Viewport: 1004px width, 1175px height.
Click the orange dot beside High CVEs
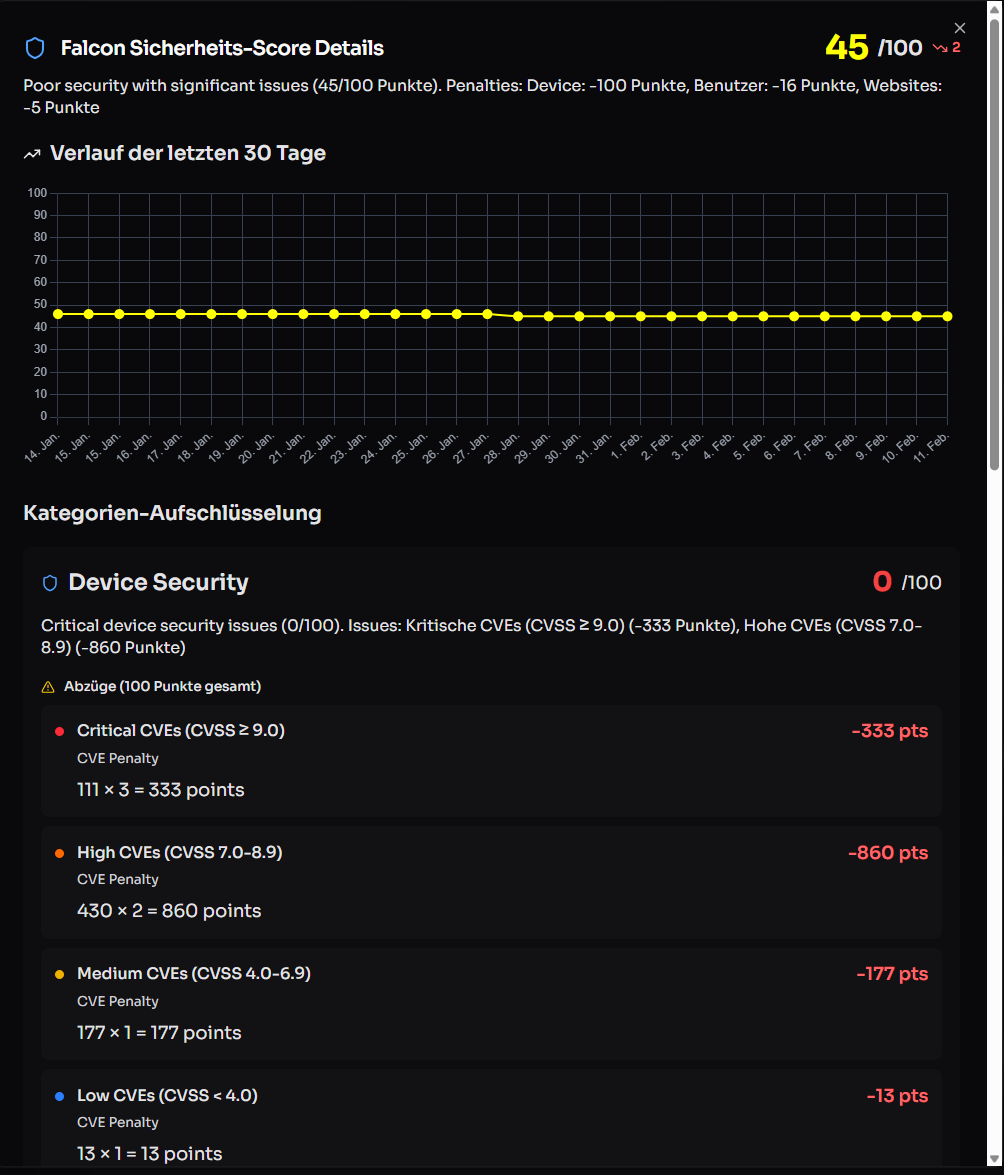(60, 853)
